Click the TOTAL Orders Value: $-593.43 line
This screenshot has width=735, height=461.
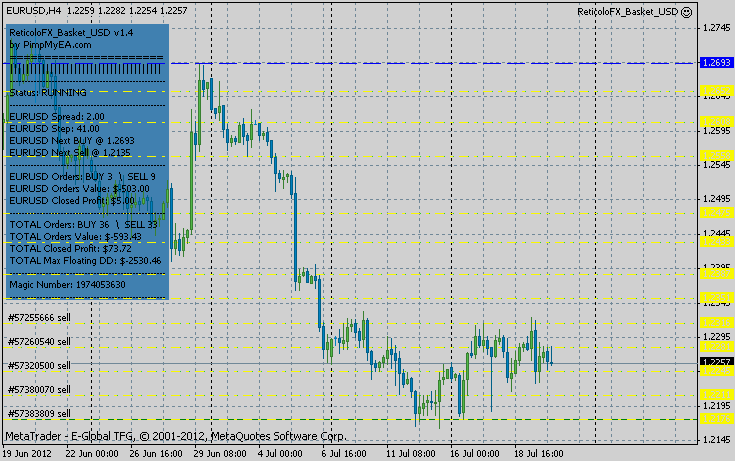pyautogui.click(x=75, y=237)
